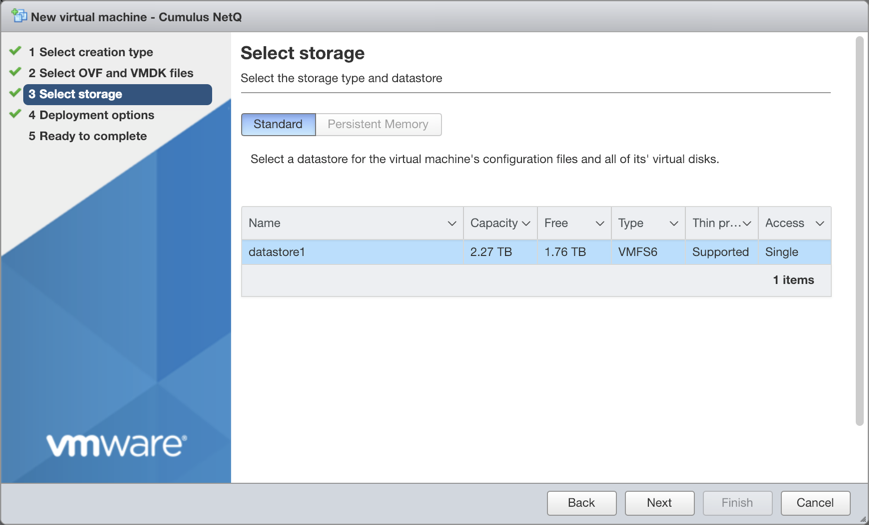Screen dimensions: 869x525
Task: Expand the Thin provisioning column chevron
Action: point(747,224)
